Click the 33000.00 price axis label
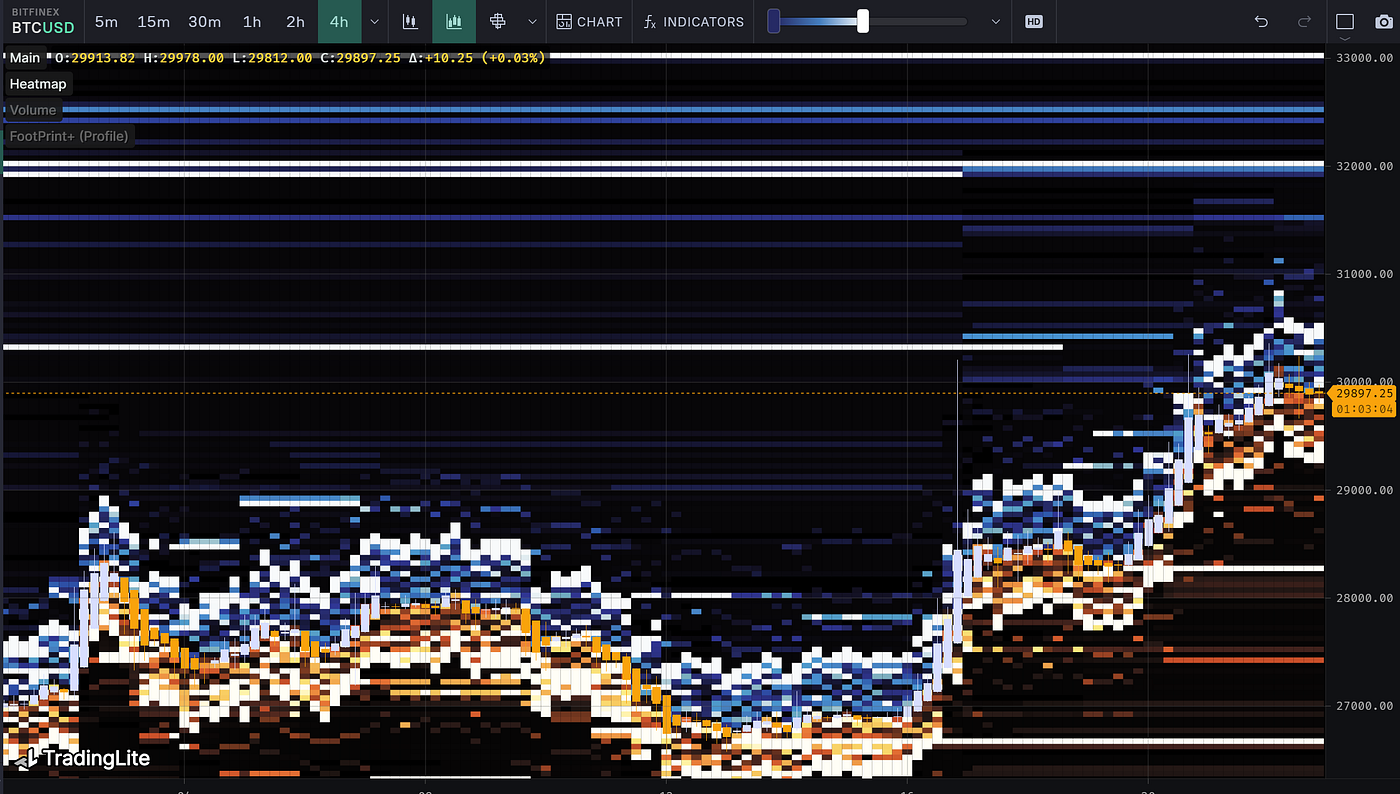 point(1365,58)
